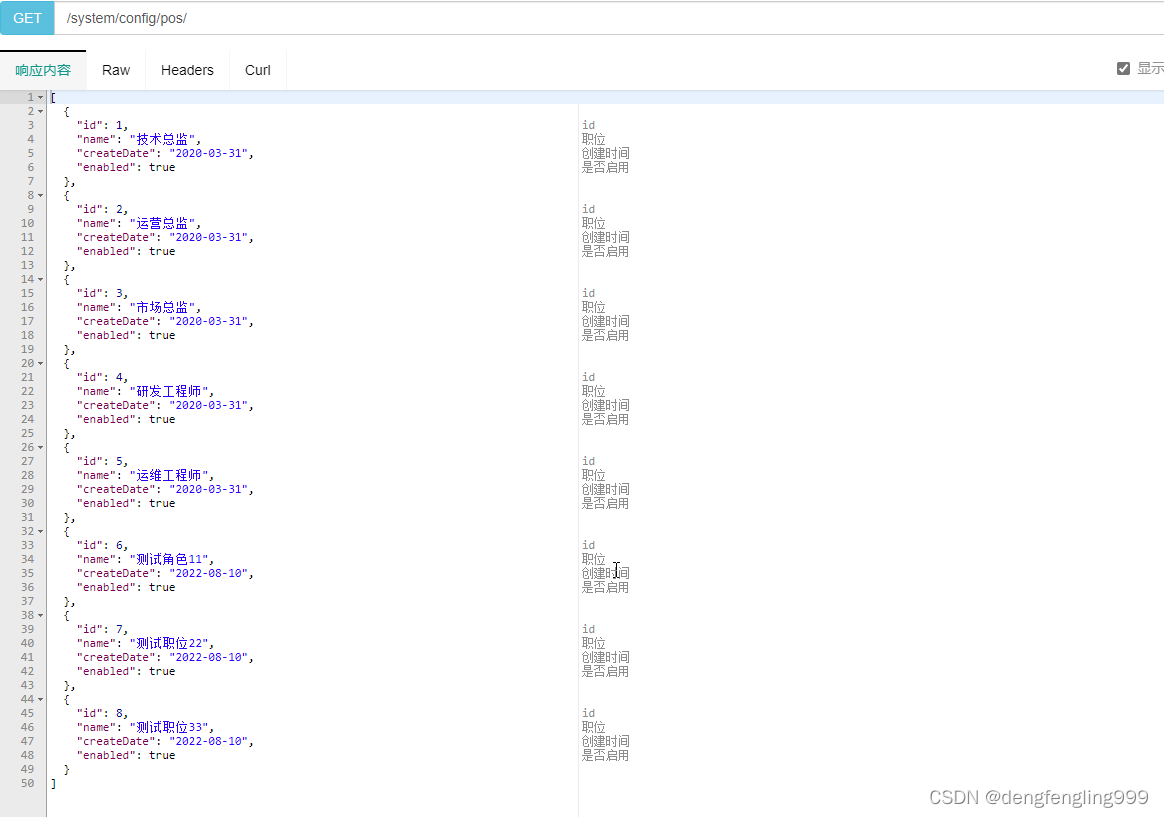Click the name value "运营总监"

click(163, 223)
